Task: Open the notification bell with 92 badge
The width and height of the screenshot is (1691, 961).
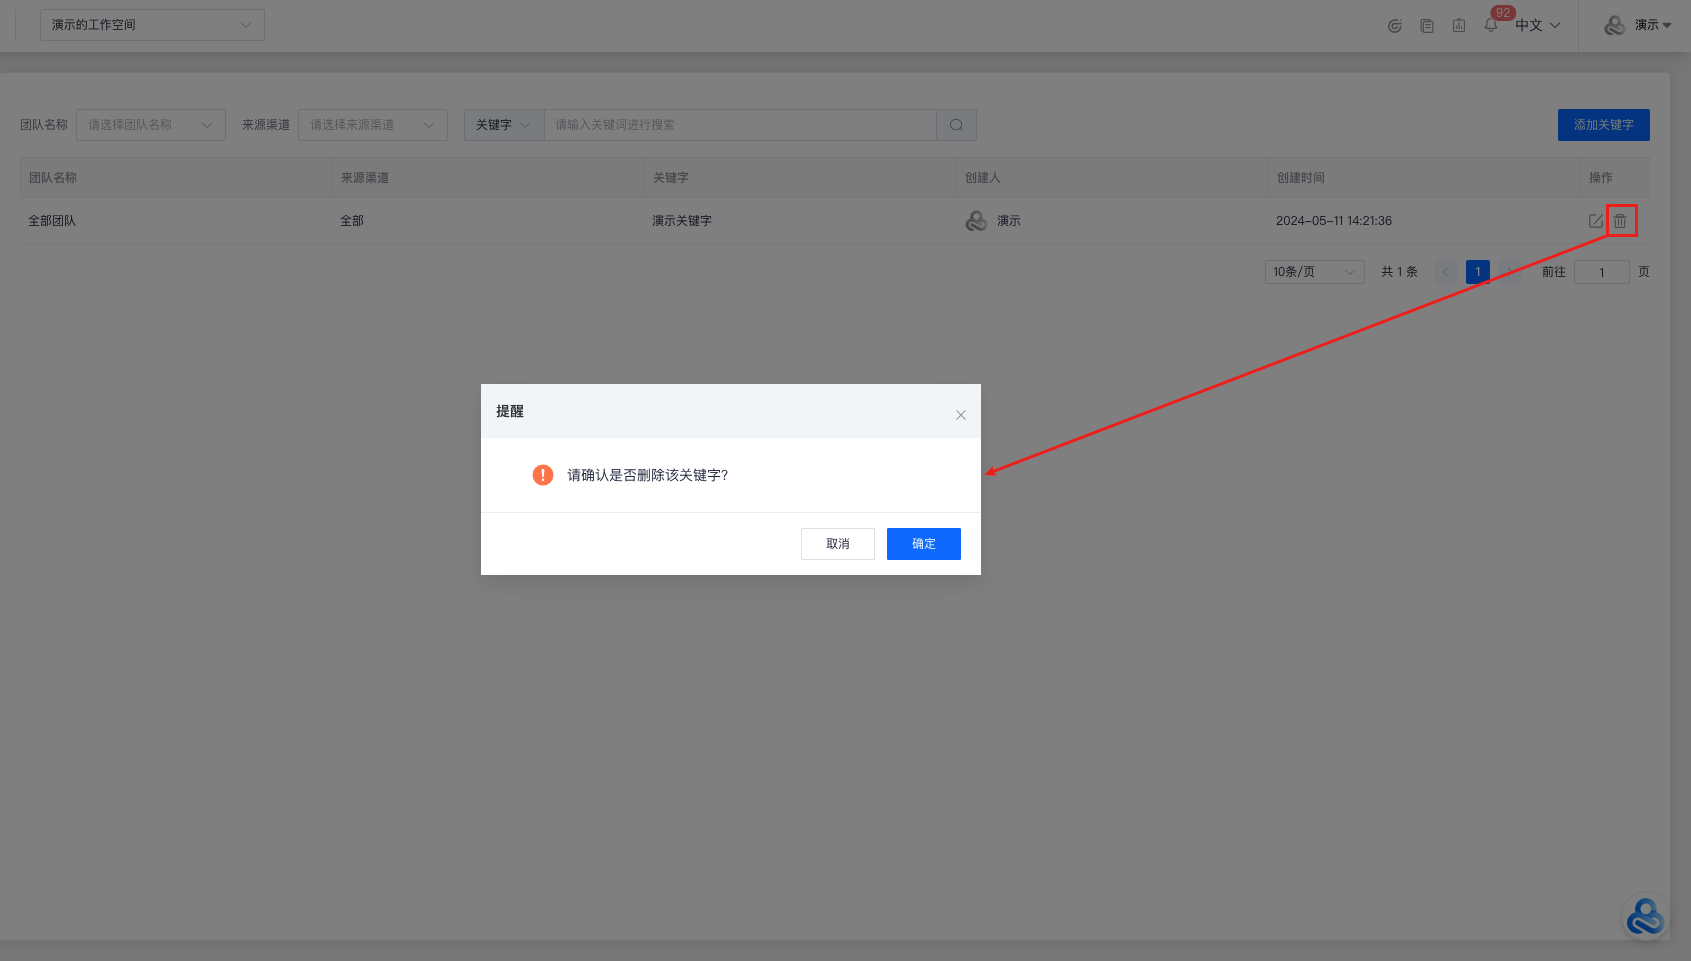Action: click(1491, 25)
